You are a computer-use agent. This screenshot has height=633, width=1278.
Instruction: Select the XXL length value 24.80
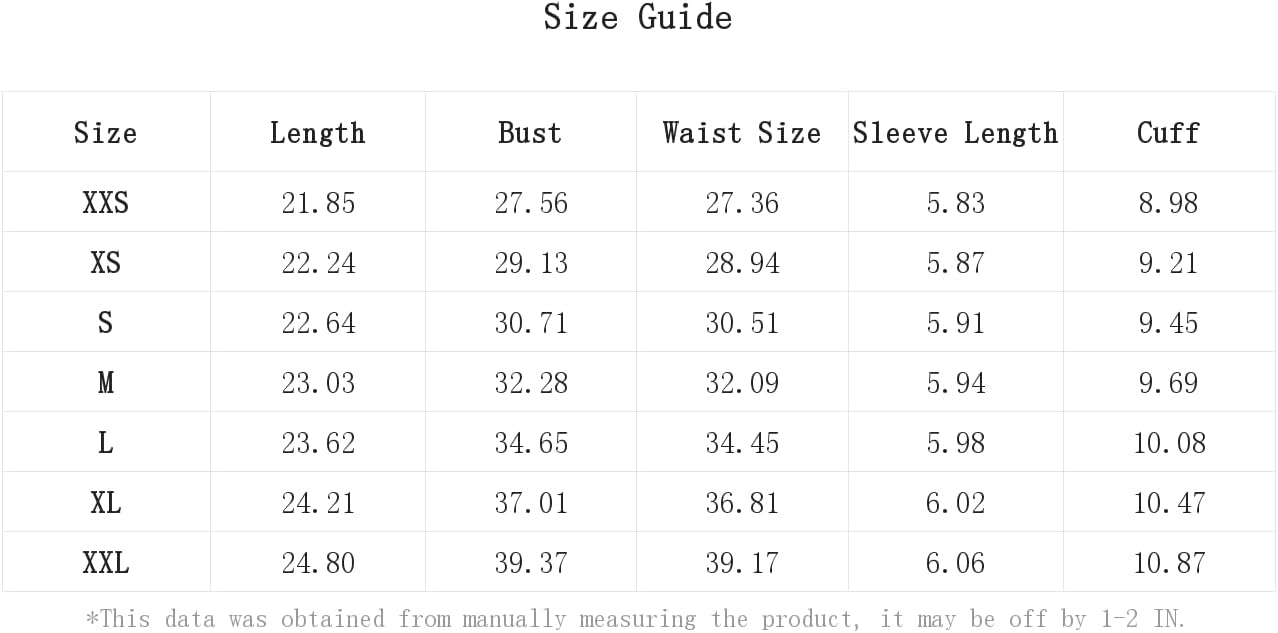tap(318, 563)
